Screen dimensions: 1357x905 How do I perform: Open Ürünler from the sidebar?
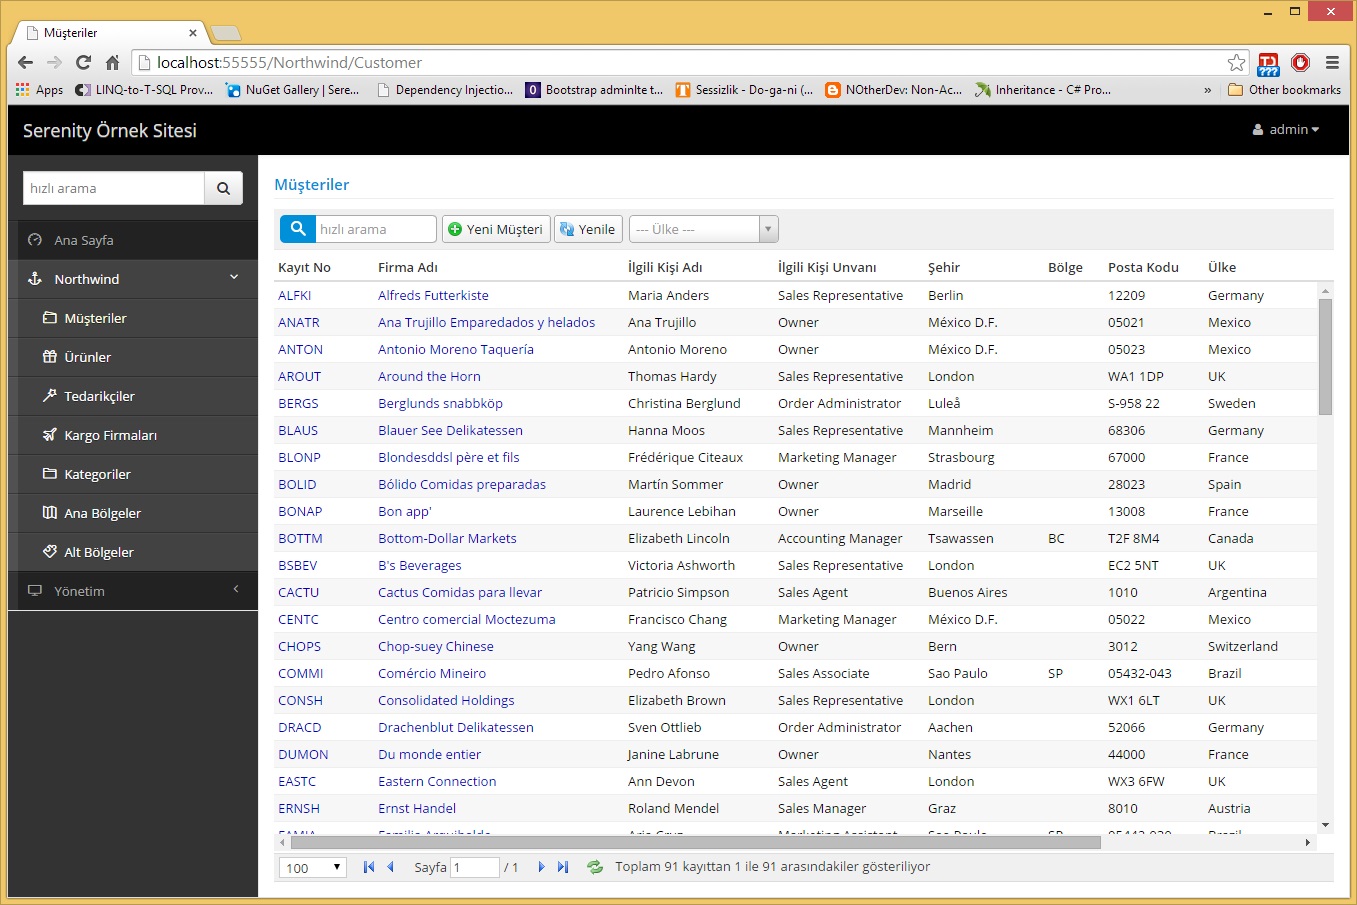tap(87, 357)
